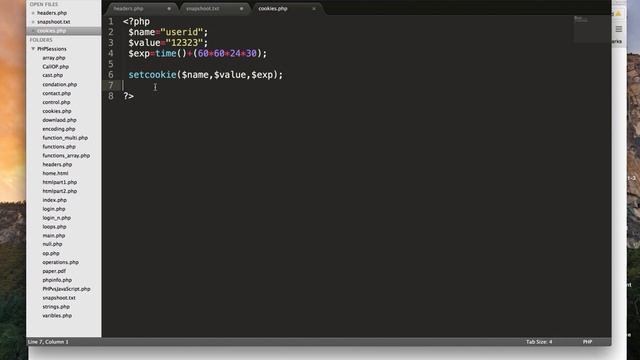Image resolution: width=640 pixels, height=360 pixels.
Task: Open control.php in the sidebar
Action: click(x=56, y=102)
